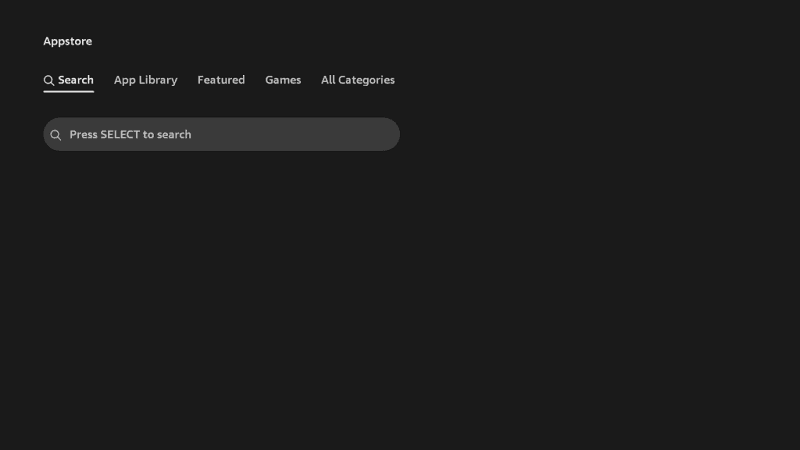View installed apps via App Library
The image size is (800, 450).
(x=145, y=80)
